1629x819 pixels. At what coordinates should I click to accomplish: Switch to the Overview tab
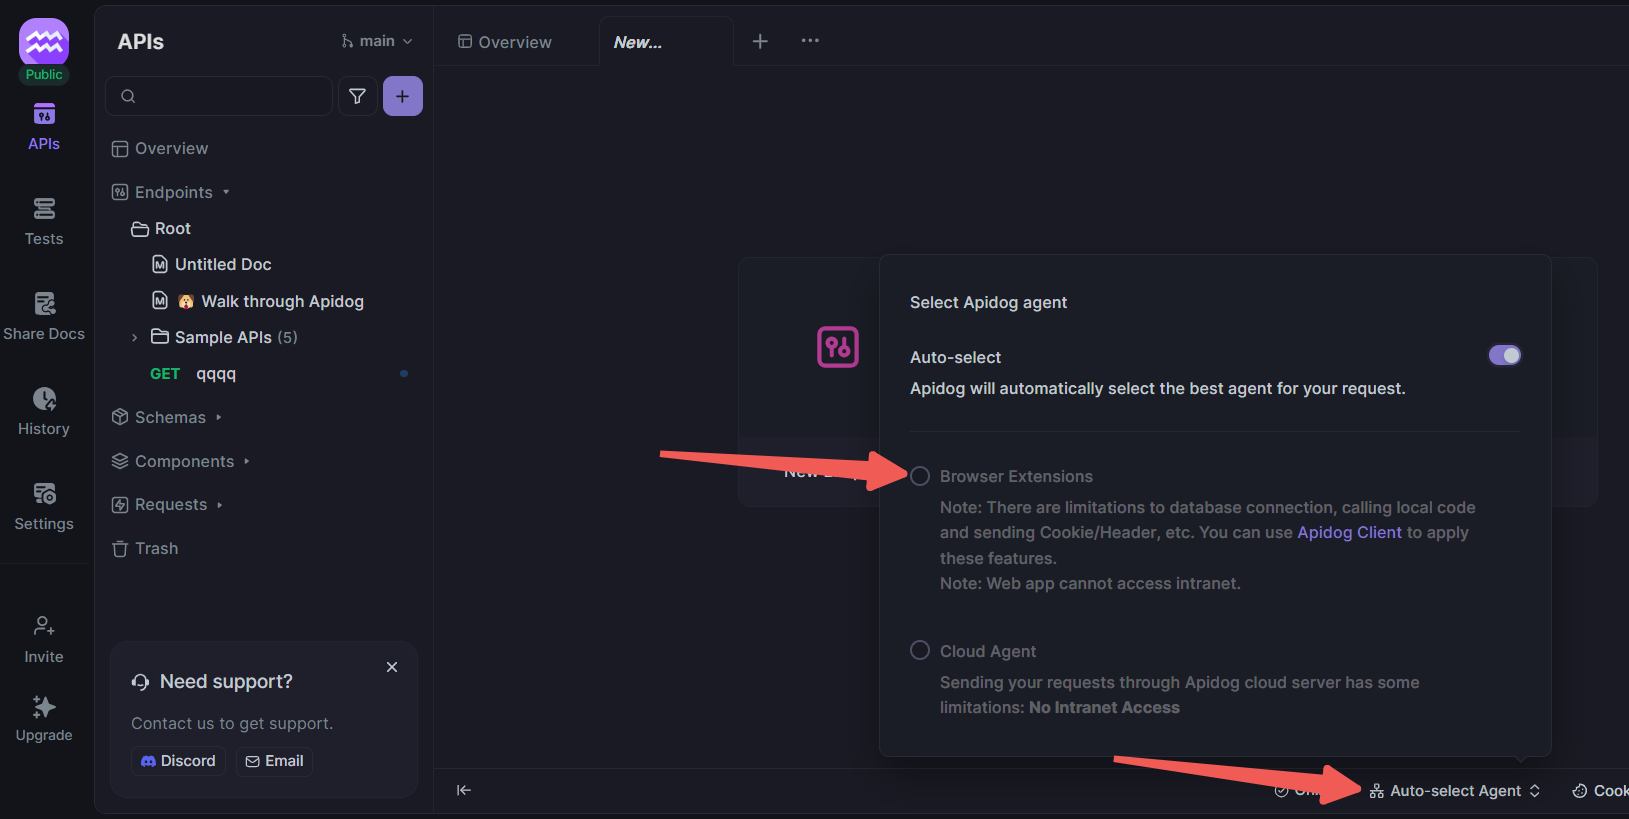[x=505, y=42]
